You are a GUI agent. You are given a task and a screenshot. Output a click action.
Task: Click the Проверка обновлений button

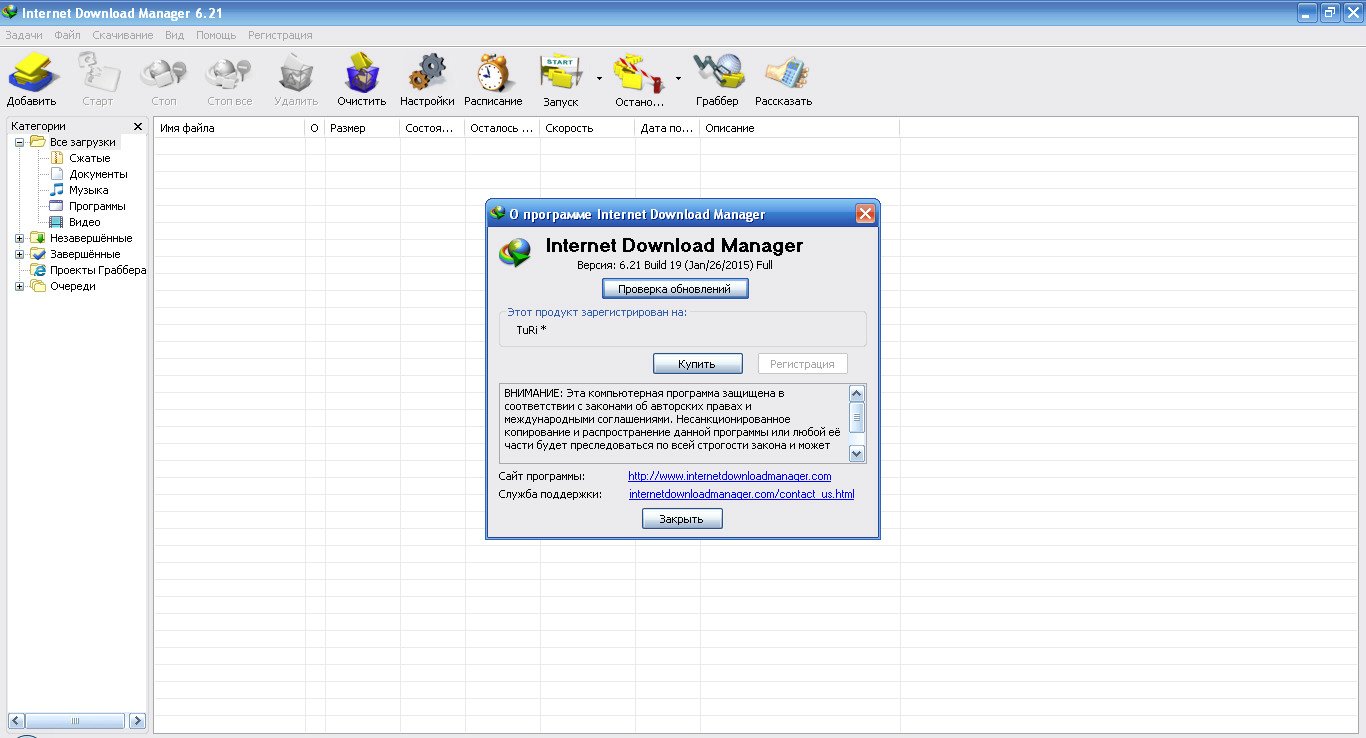click(x=675, y=289)
